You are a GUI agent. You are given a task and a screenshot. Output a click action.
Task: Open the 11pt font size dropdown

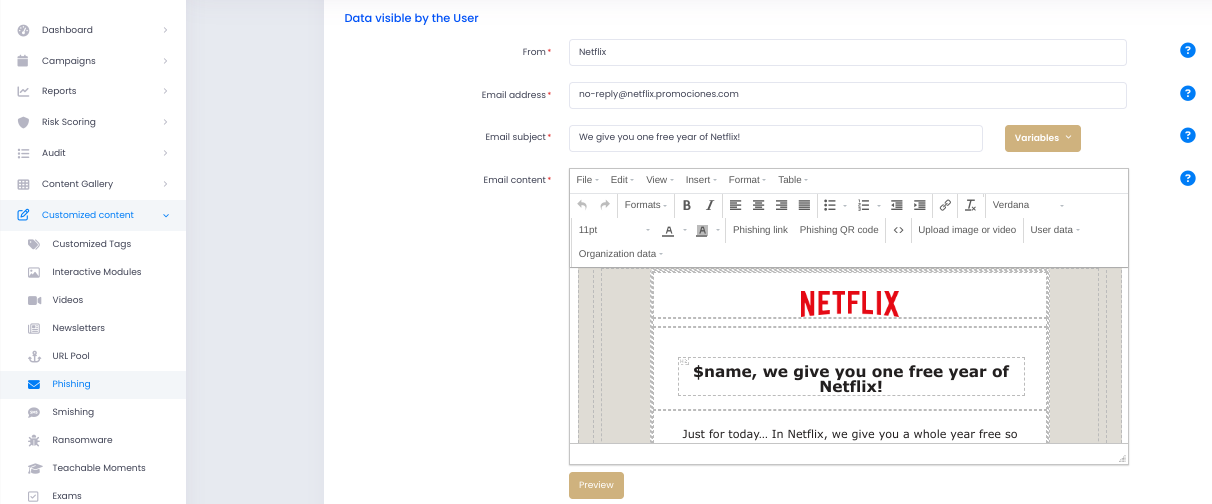pos(614,230)
